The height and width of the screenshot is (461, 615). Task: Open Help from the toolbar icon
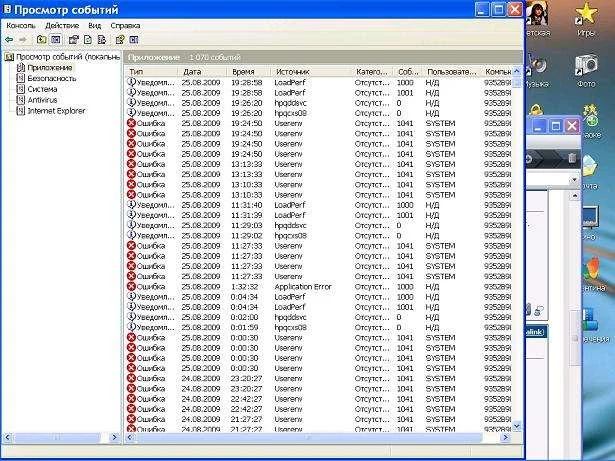coord(120,40)
